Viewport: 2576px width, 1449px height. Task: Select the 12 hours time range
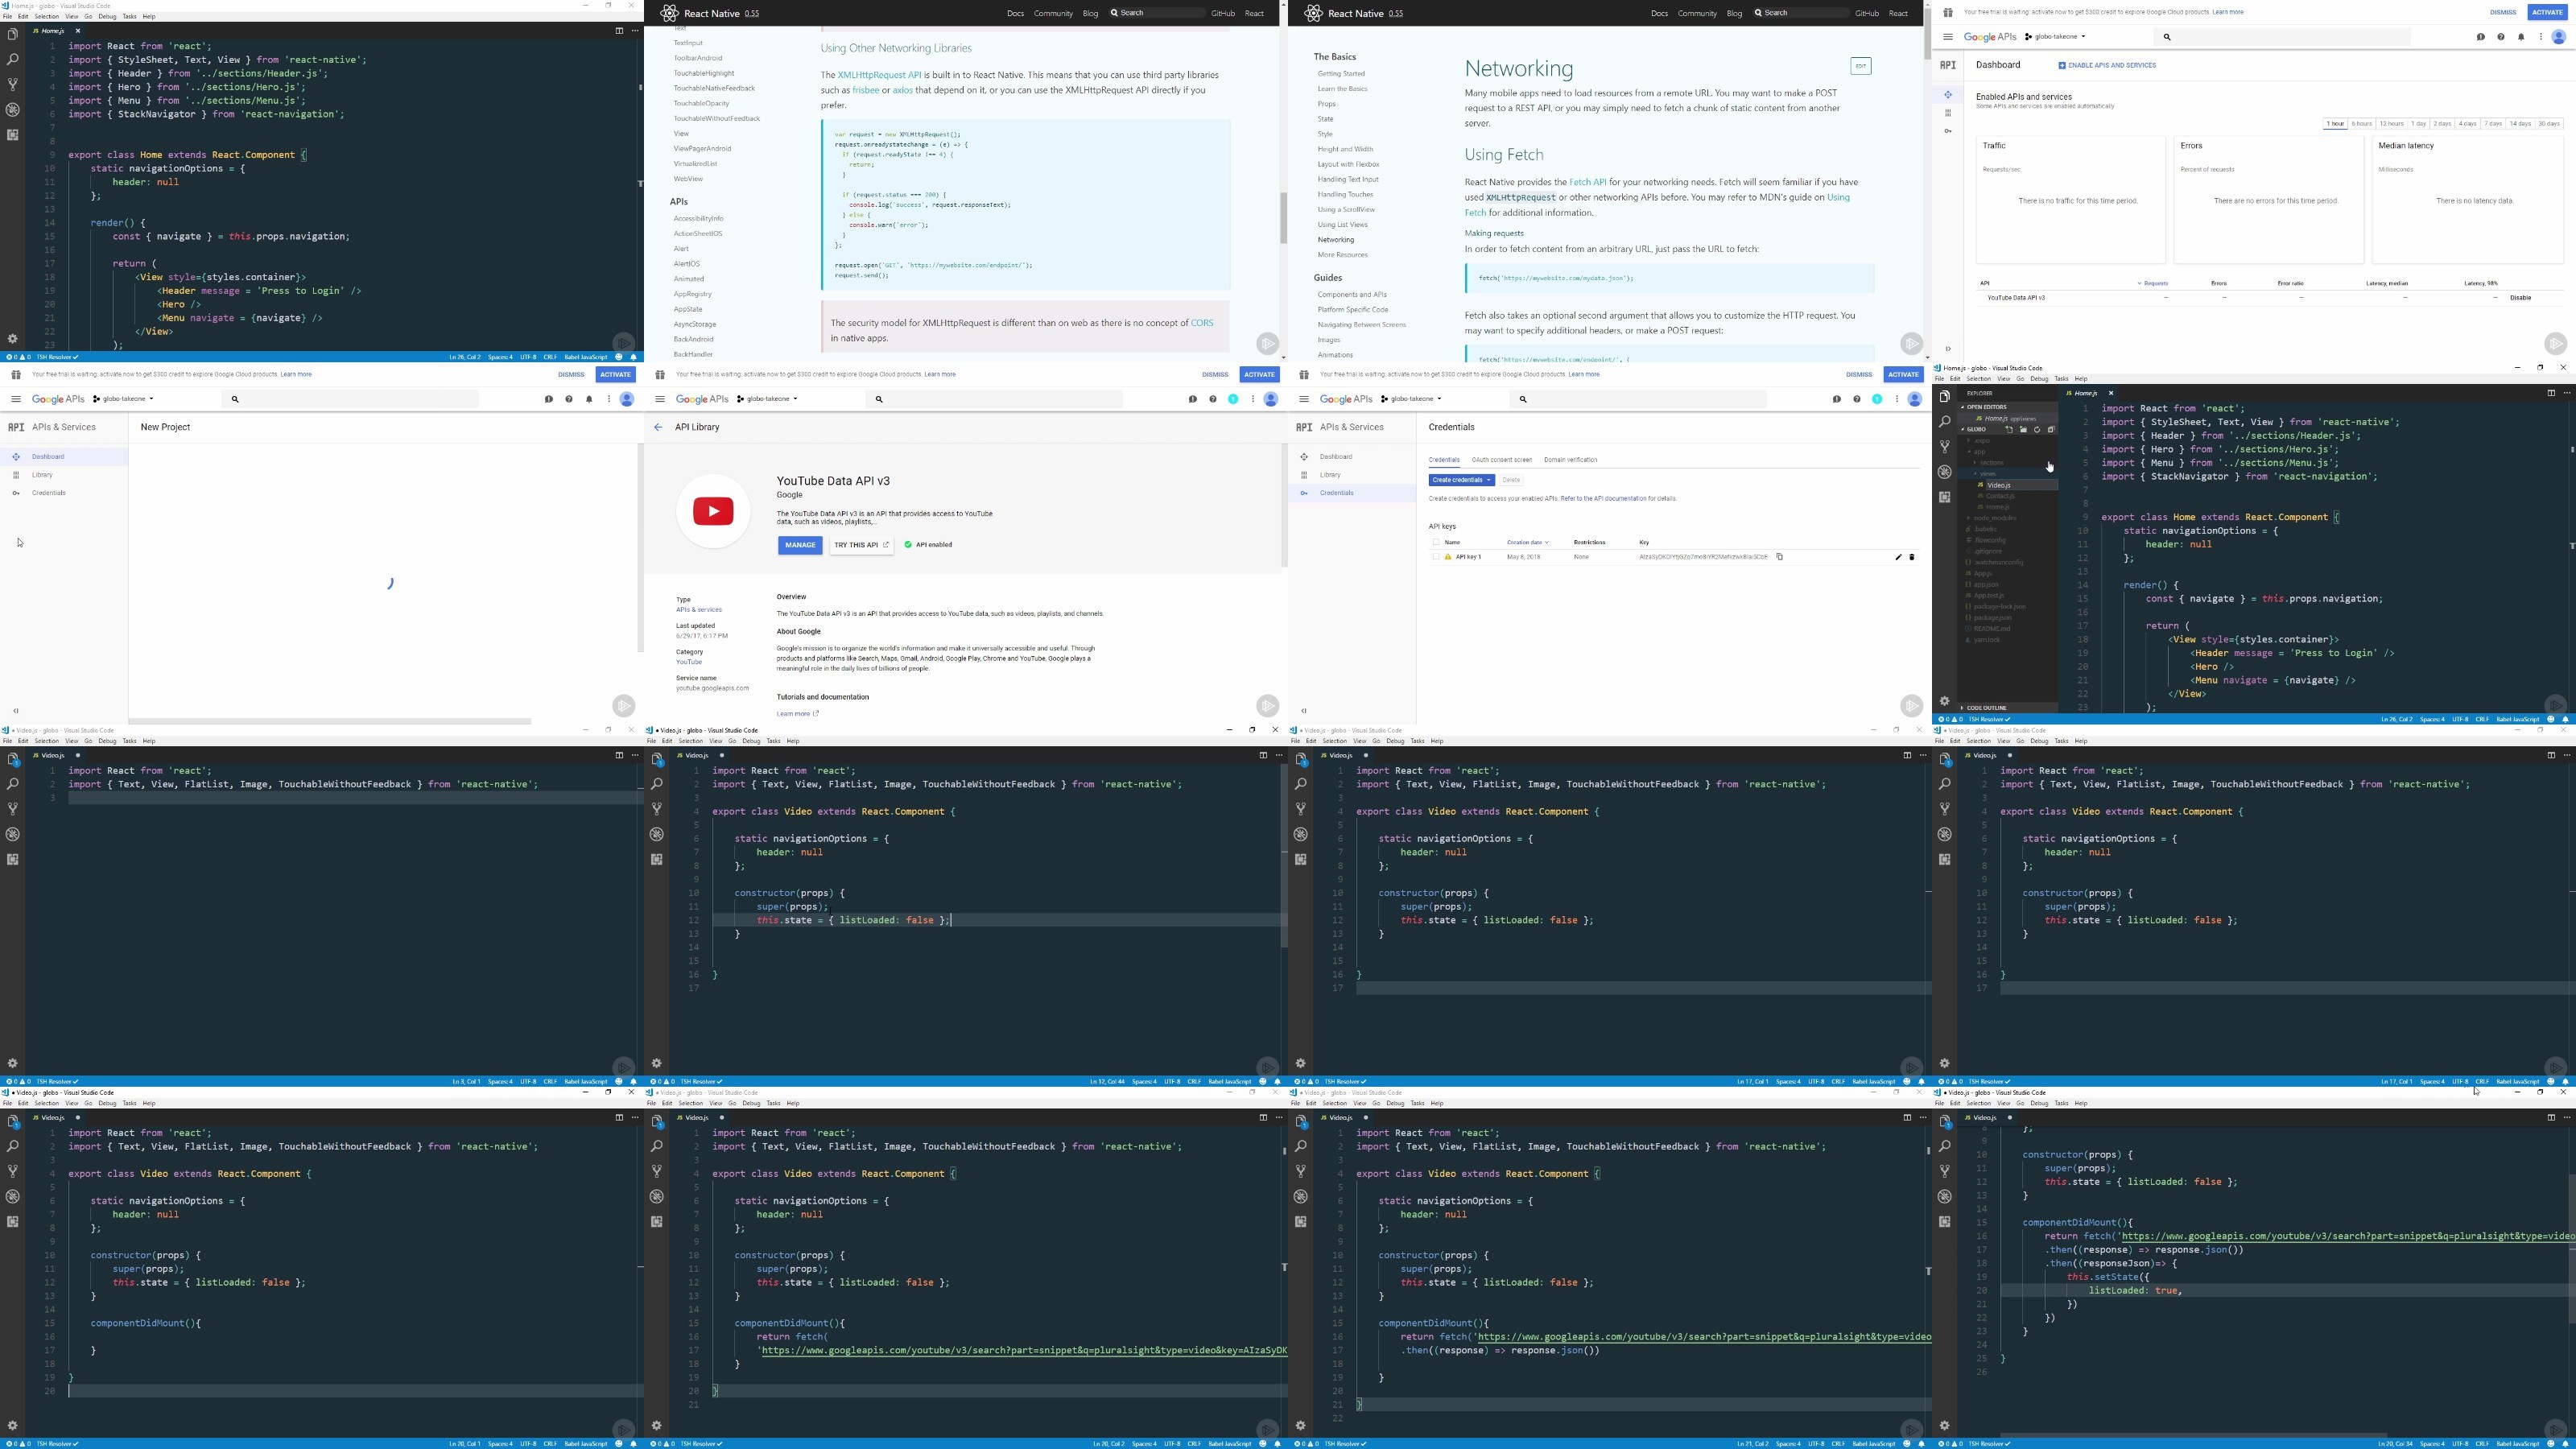2391,124
